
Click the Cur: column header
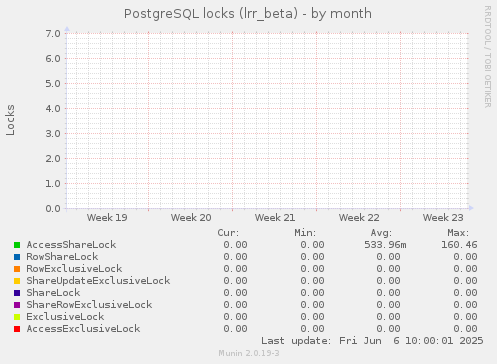[x=228, y=233]
